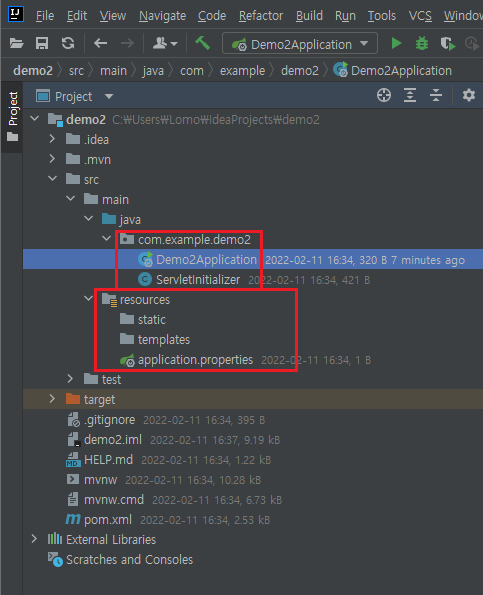Open the user profile icon dropdown
The width and height of the screenshot is (483, 595).
point(165,44)
